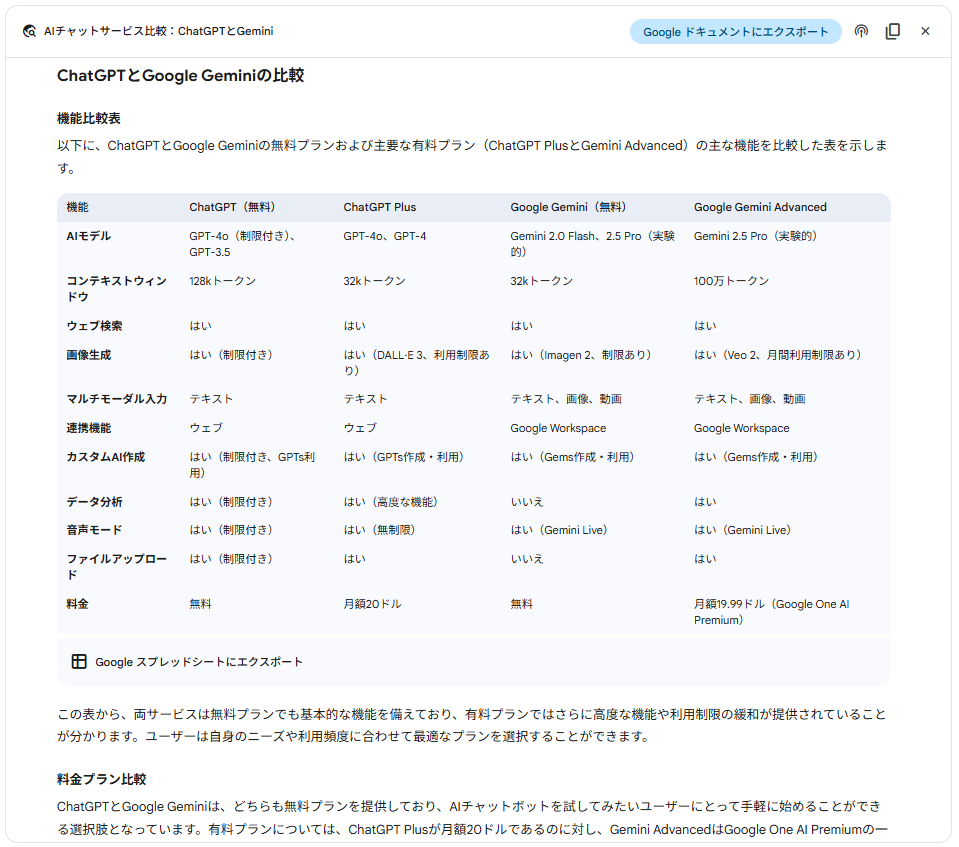Click the cell はい（無制限）

point(379,530)
